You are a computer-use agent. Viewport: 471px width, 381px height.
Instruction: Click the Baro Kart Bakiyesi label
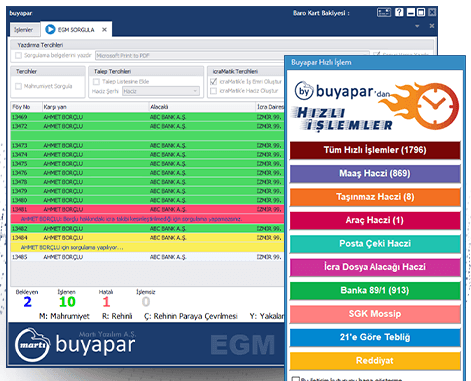321,13
